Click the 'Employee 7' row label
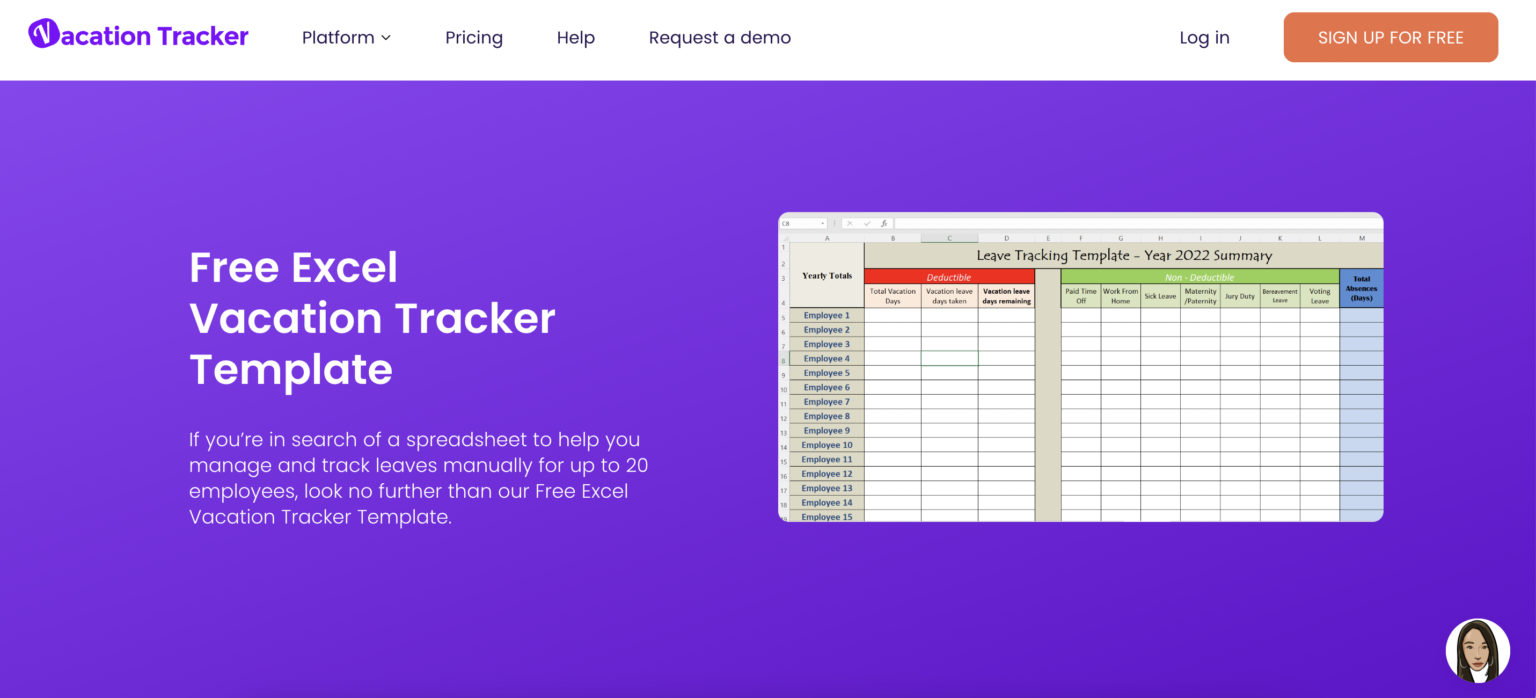The image size is (1536, 698). coord(827,401)
